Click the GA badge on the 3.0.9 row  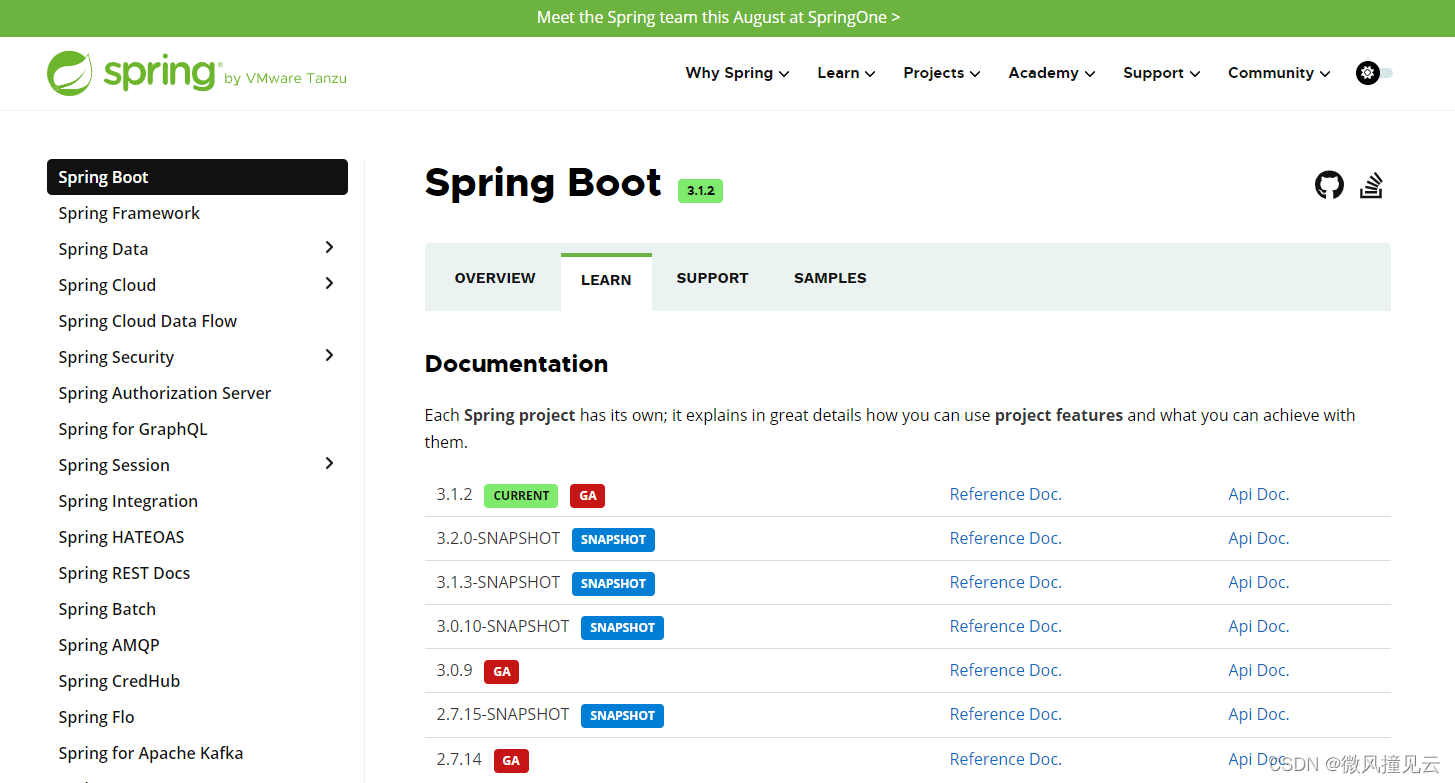click(502, 671)
